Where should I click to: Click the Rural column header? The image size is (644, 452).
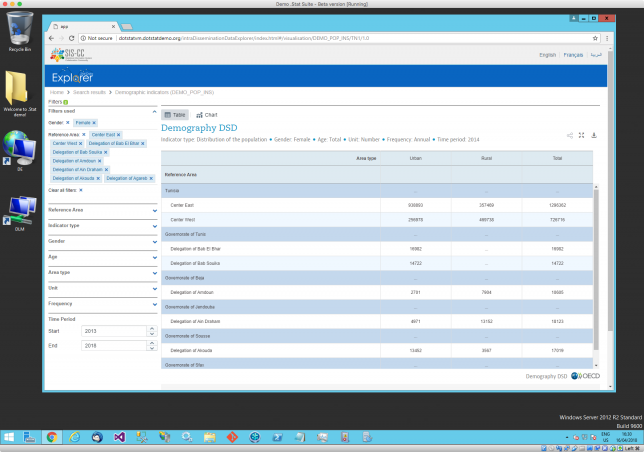[486, 158]
